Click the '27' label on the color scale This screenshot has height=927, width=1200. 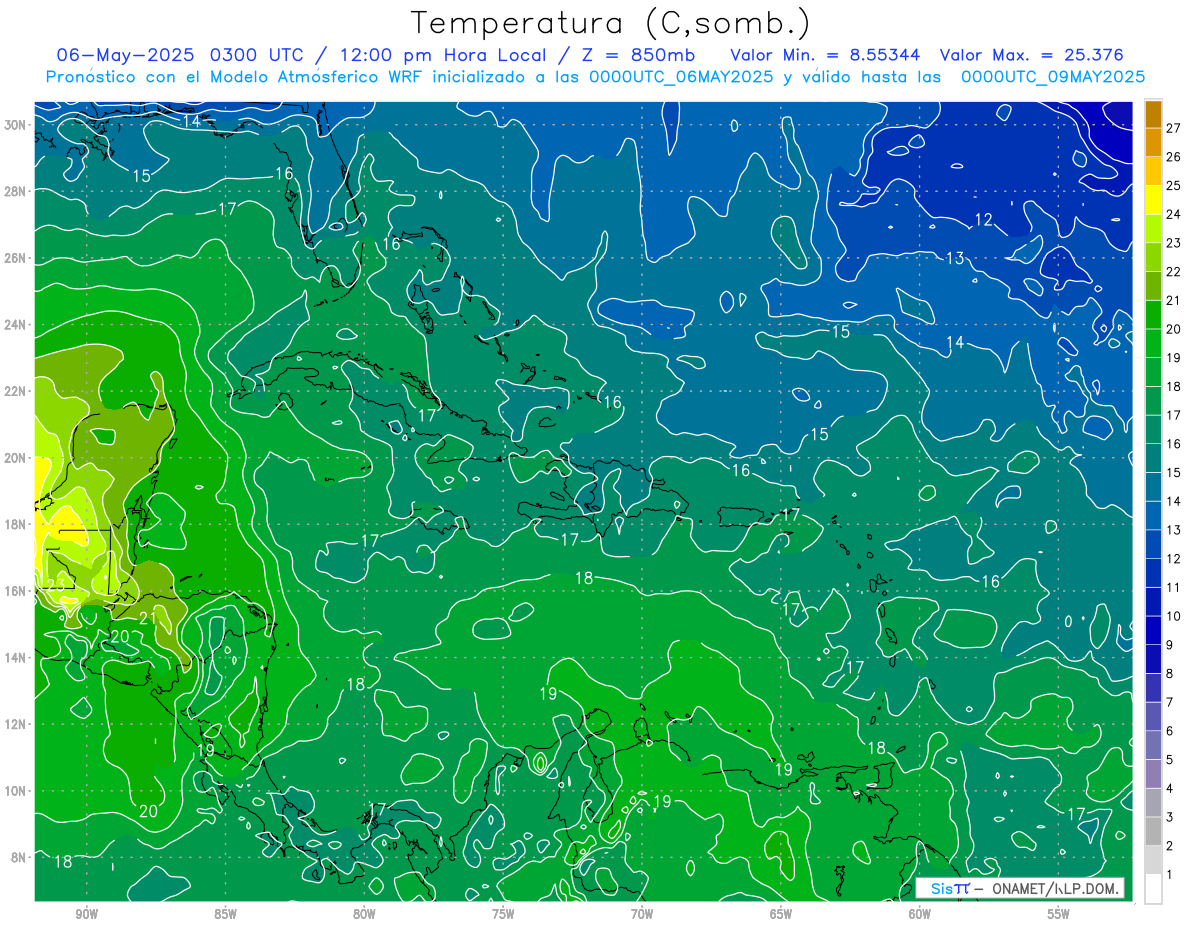pos(1174,128)
